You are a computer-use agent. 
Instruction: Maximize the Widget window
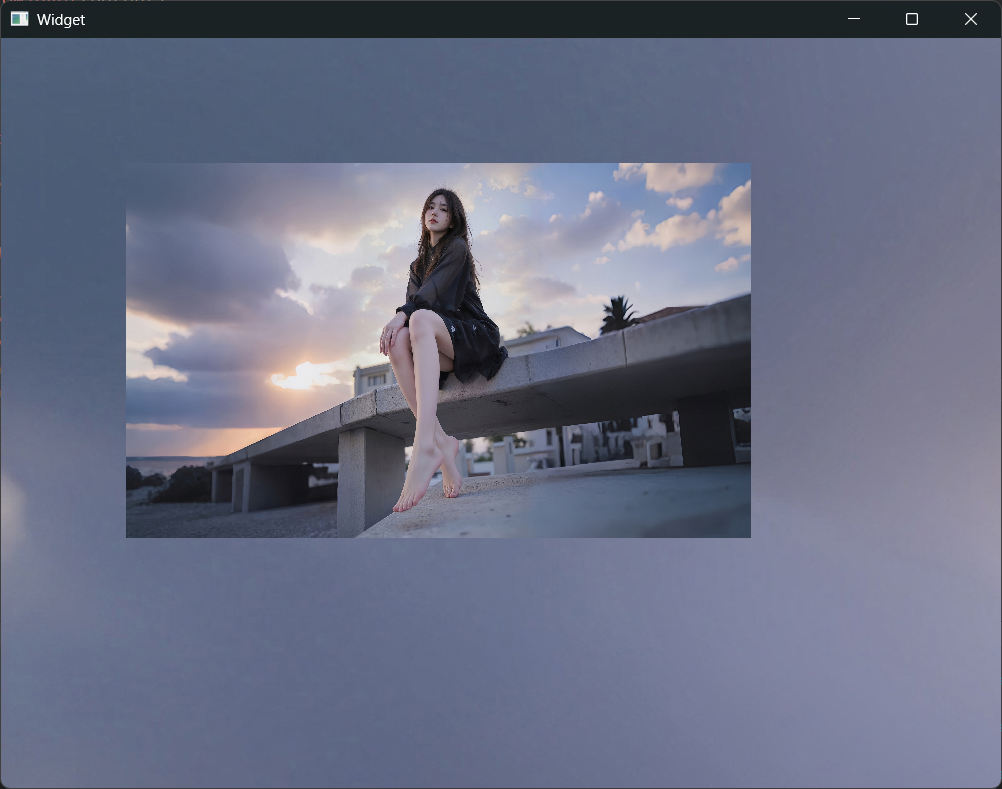(x=912, y=19)
